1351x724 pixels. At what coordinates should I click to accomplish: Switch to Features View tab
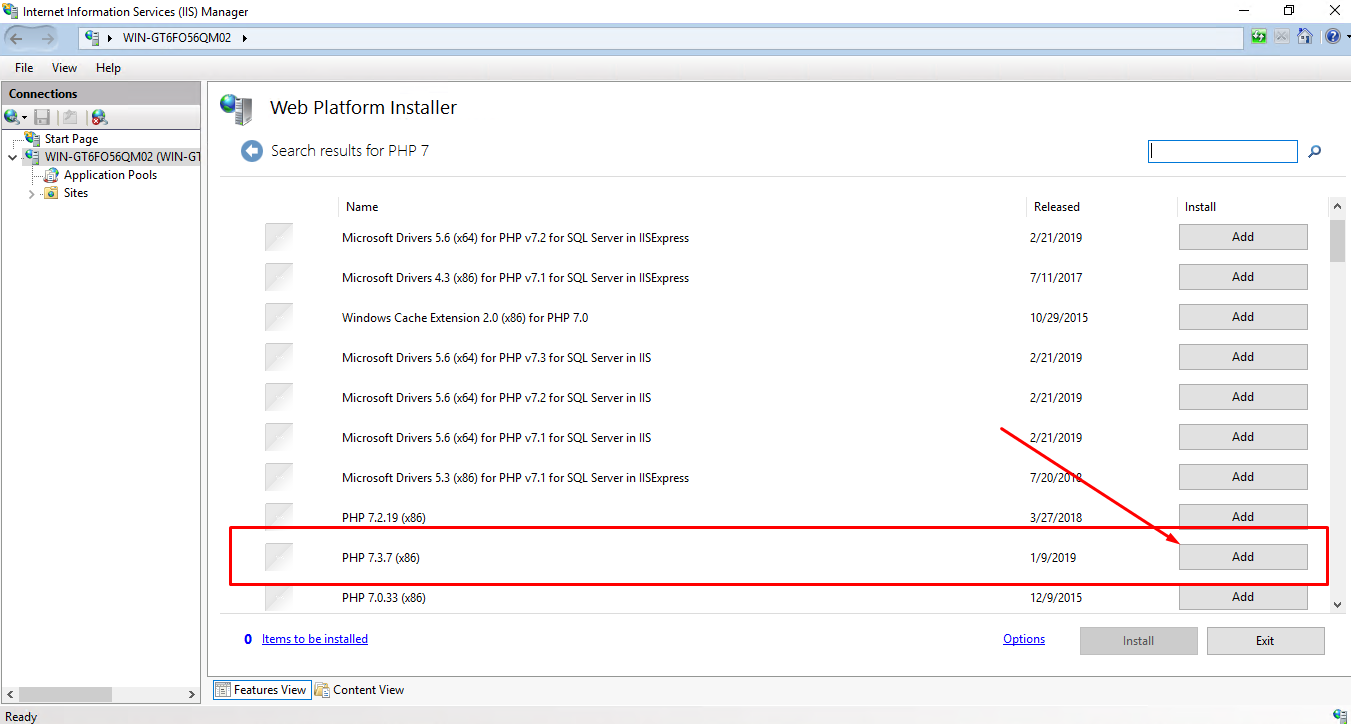(260, 690)
